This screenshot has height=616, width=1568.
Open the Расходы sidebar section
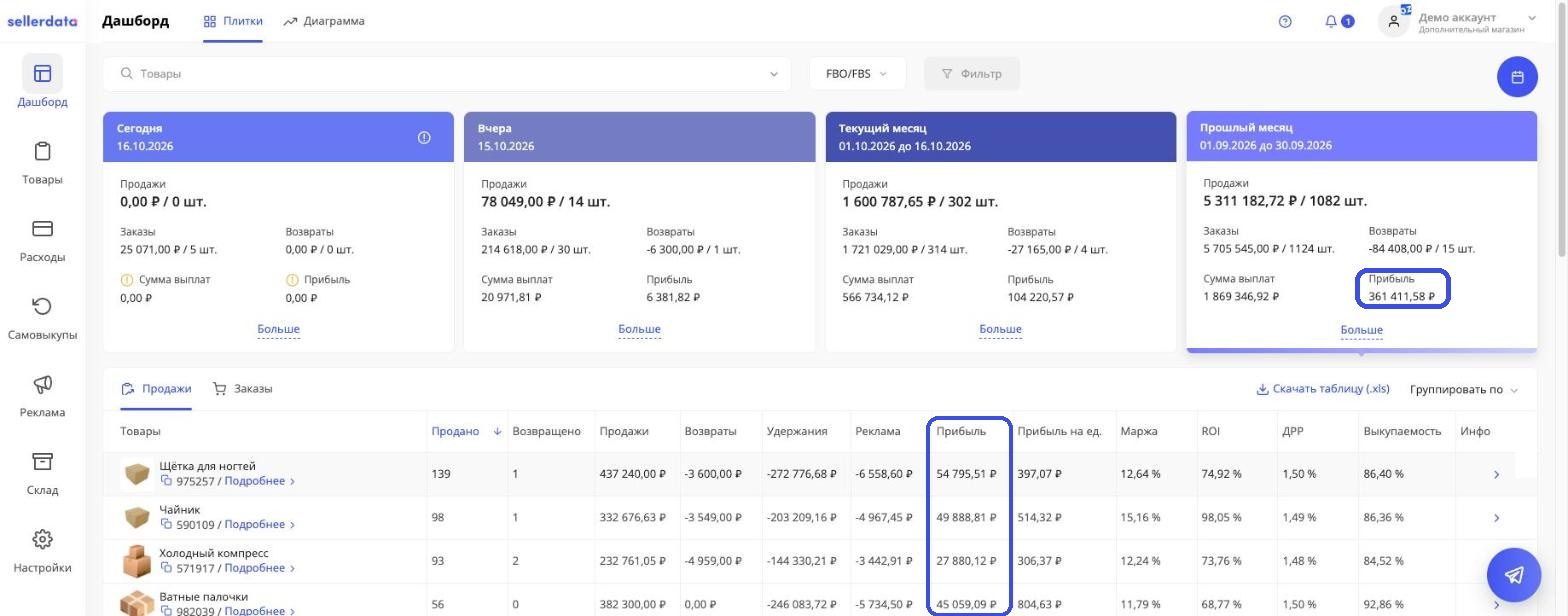tap(42, 238)
